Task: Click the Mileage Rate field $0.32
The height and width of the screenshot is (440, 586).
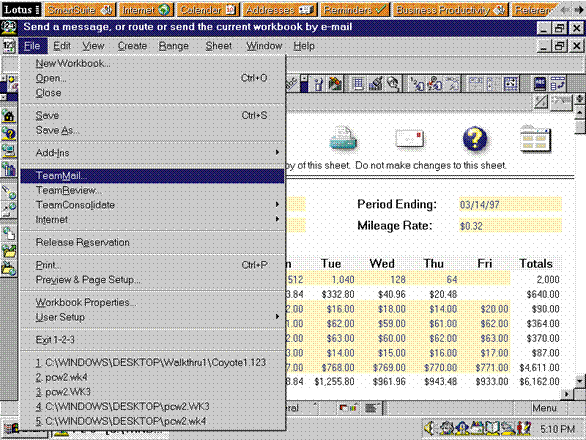Action: pyautogui.click(x=510, y=226)
